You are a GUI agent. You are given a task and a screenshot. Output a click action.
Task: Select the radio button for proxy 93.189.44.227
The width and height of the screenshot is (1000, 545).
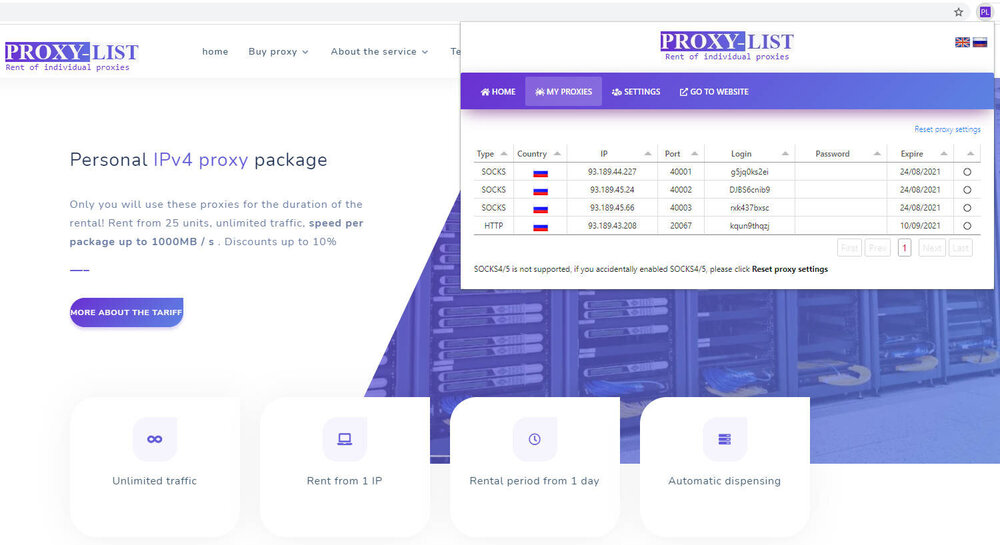pos(967,172)
